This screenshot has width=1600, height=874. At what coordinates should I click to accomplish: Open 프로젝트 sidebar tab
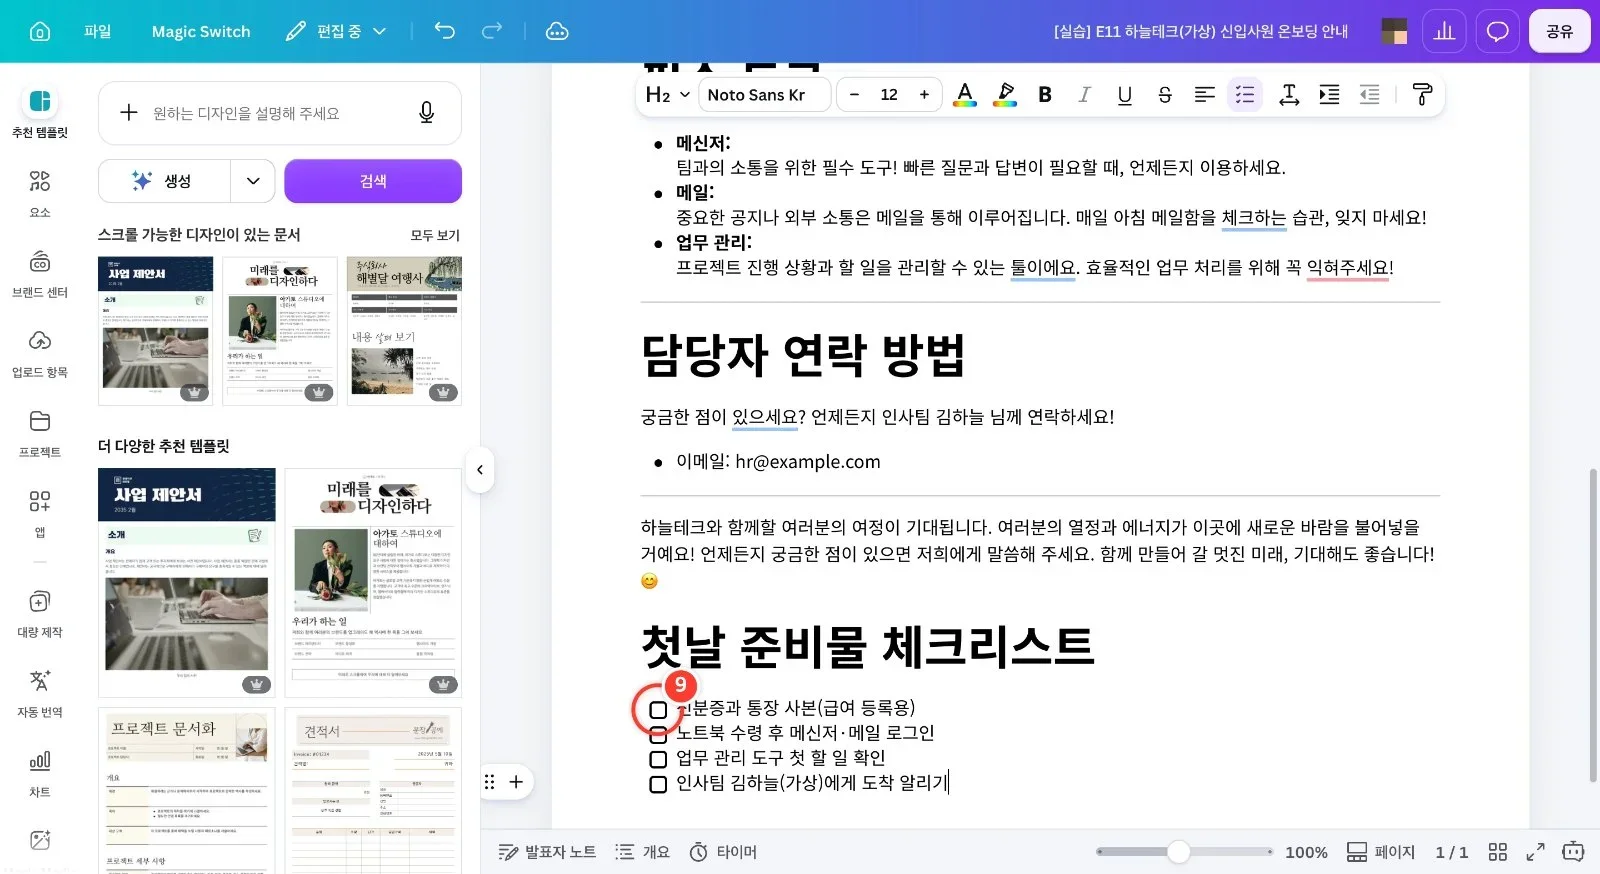click(x=40, y=433)
